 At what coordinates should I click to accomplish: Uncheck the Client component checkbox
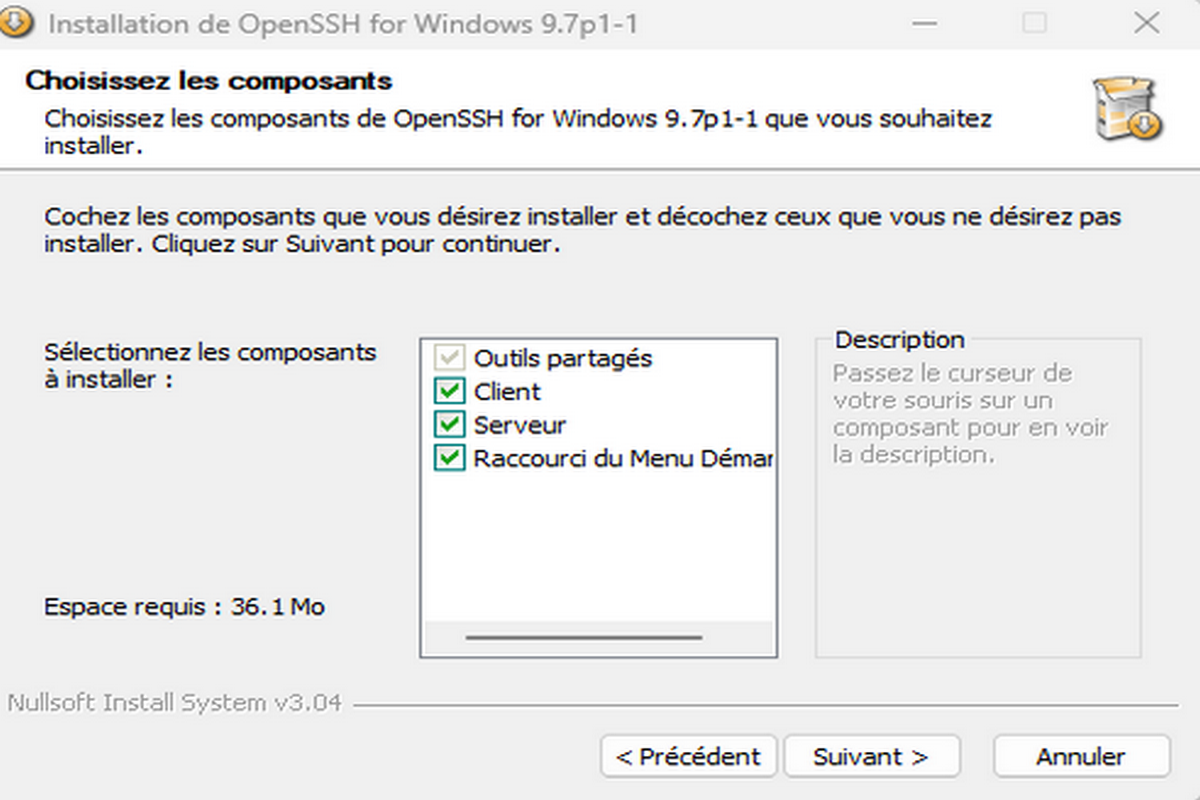[449, 391]
